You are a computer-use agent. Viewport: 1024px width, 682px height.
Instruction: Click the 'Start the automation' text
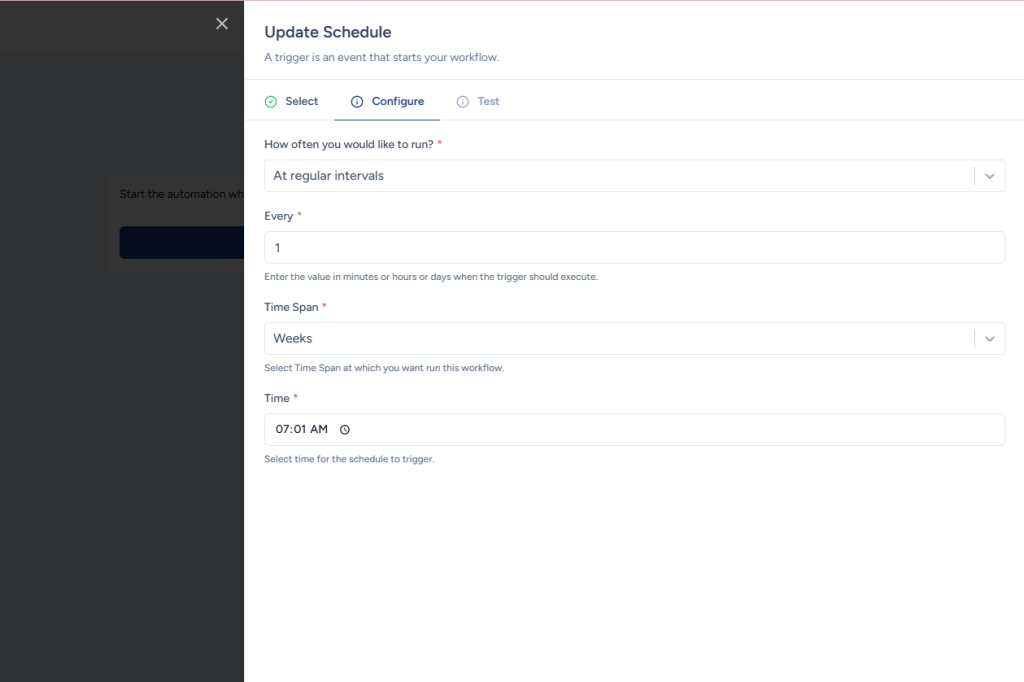(173, 194)
